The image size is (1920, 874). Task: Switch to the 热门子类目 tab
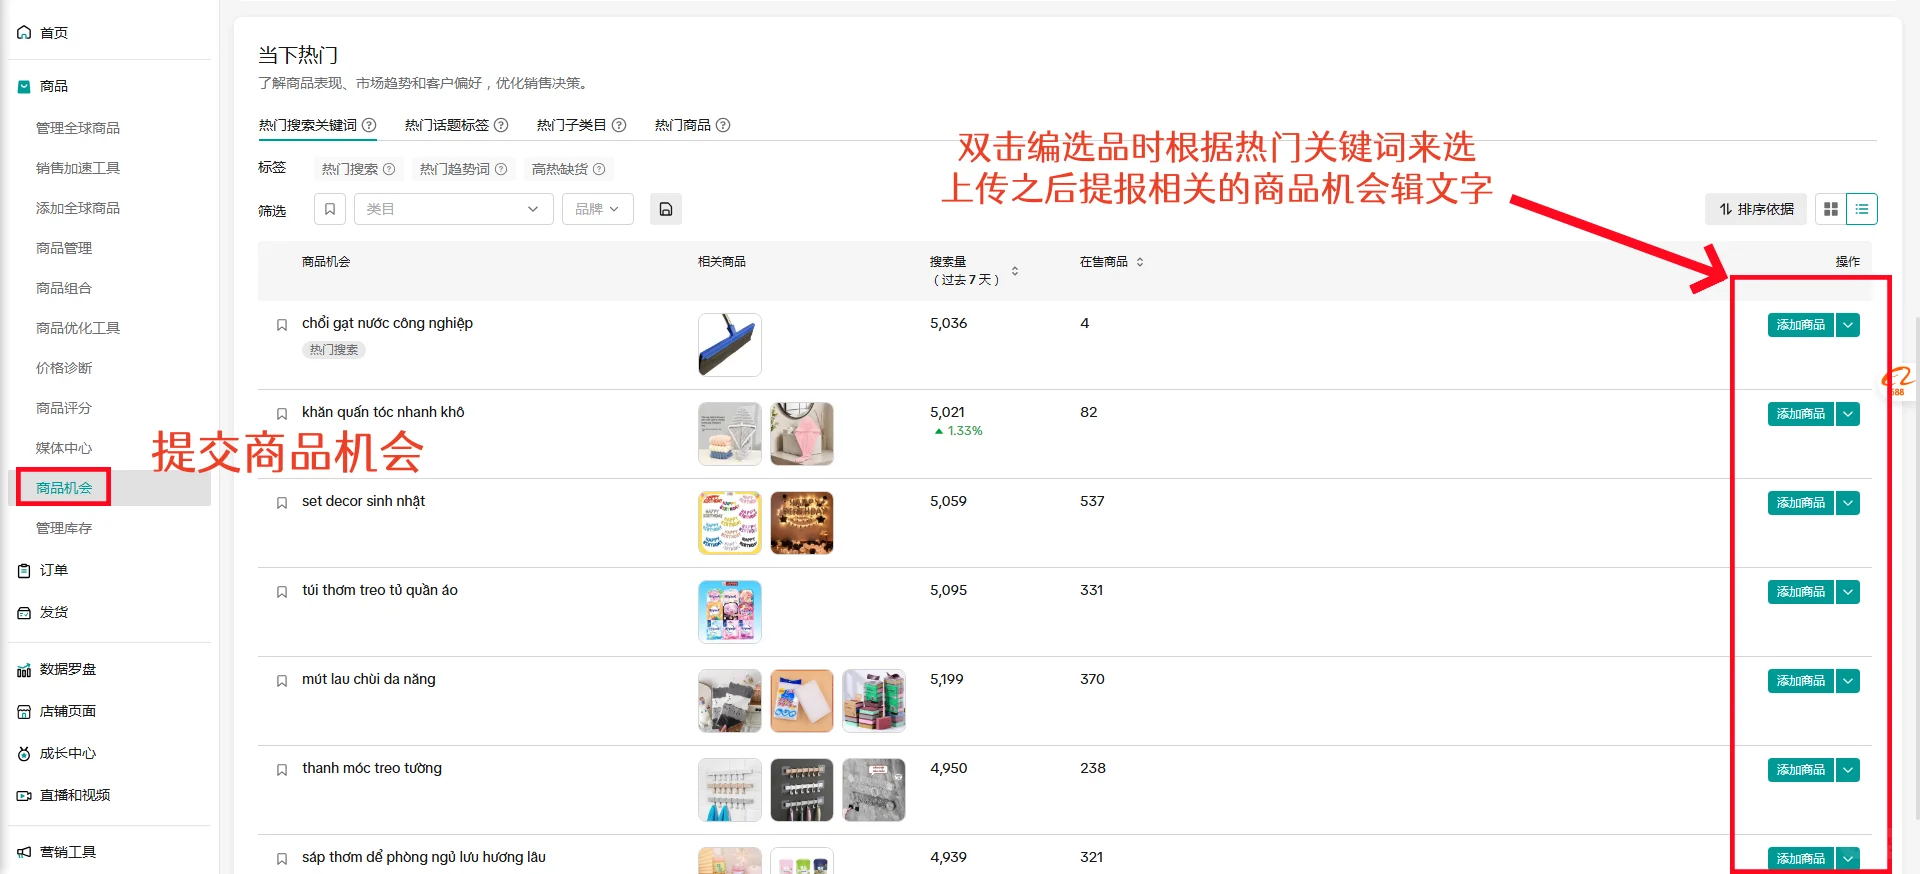pos(571,125)
